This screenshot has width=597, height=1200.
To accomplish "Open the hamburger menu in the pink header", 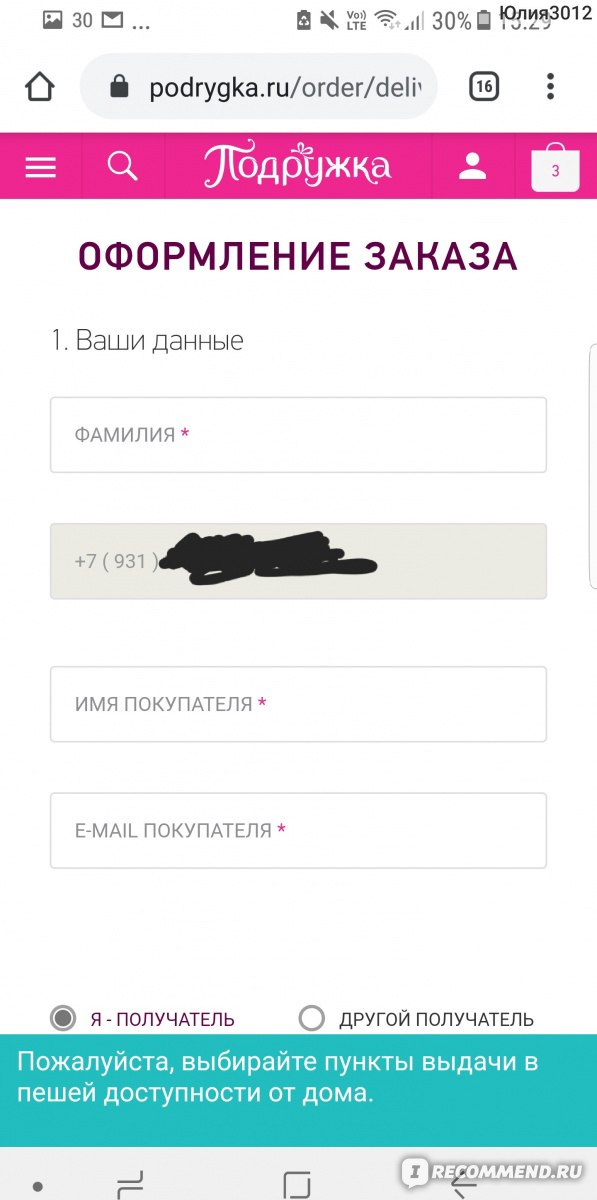I will click(x=40, y=167).
